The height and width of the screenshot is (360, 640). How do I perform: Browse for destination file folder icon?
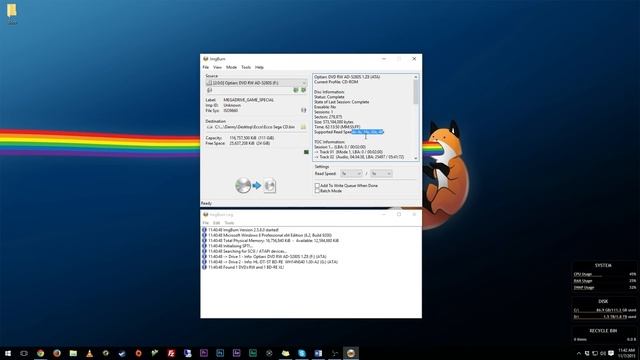tap(303, 127)
